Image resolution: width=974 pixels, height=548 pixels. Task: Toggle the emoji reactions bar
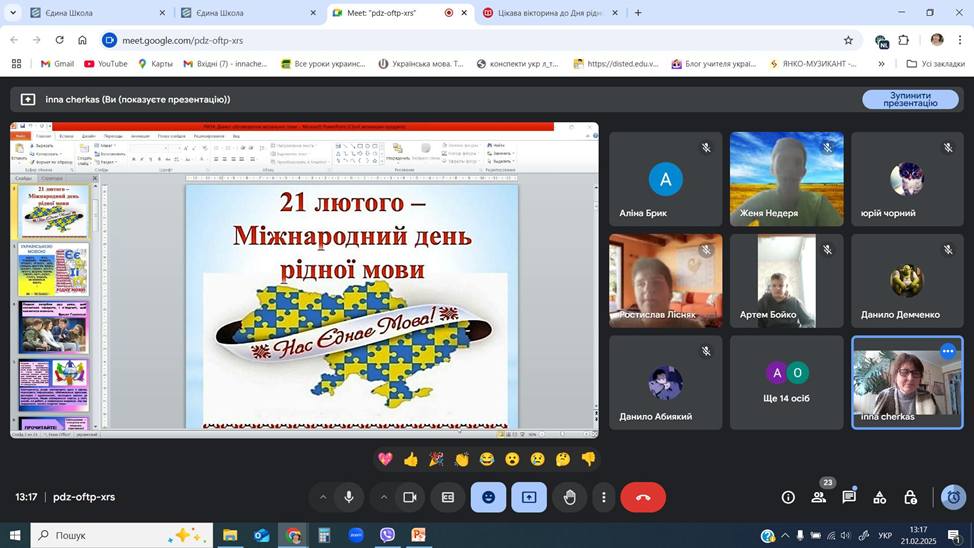488,497
